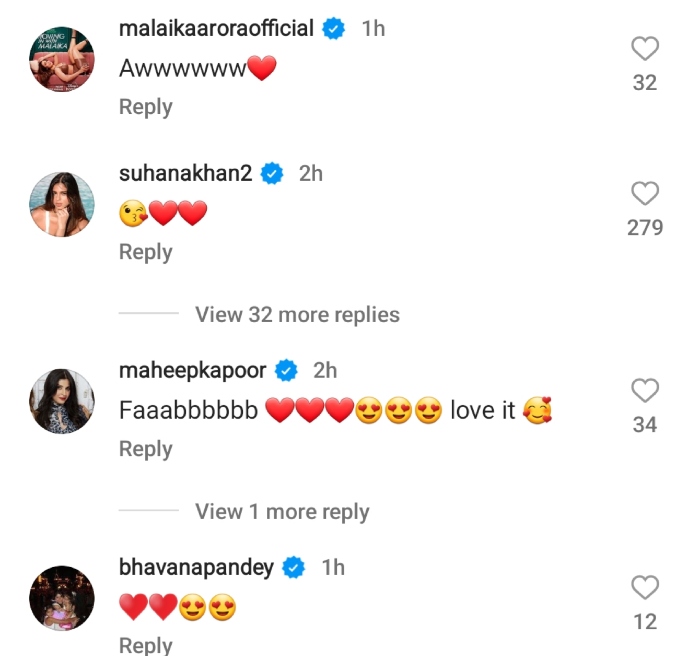
Task: Click the verified badge next to maheepkapoor
Action: coord(286,371)
